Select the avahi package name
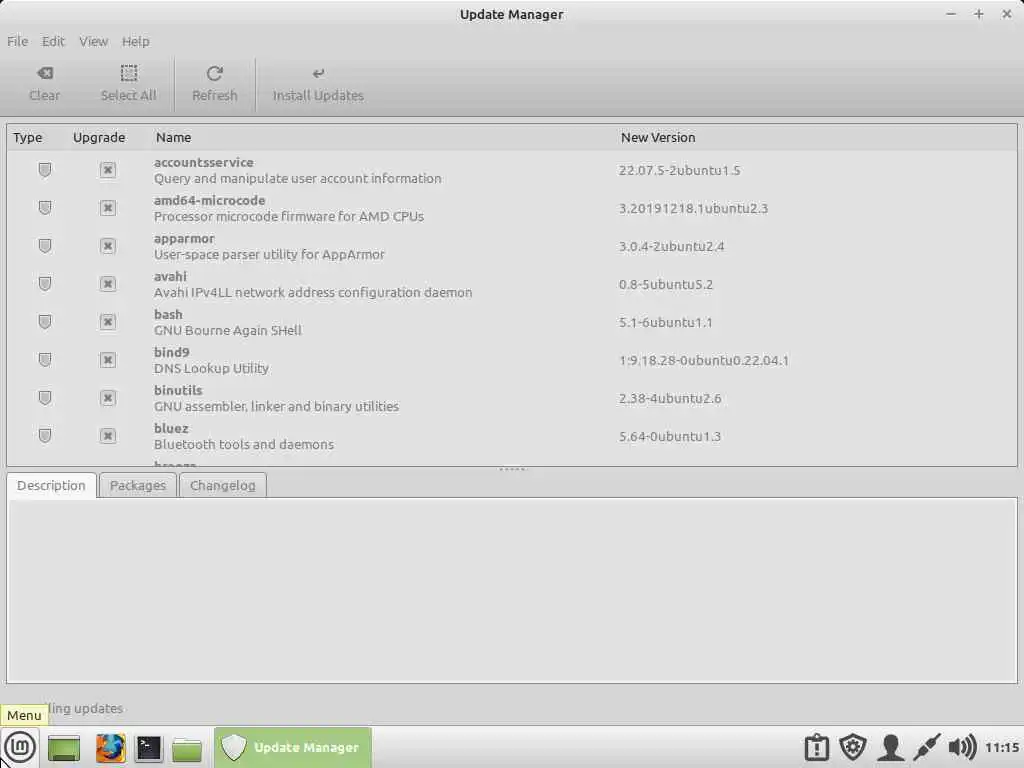The height and width of the screenshot is (768, 1024). 170,276
